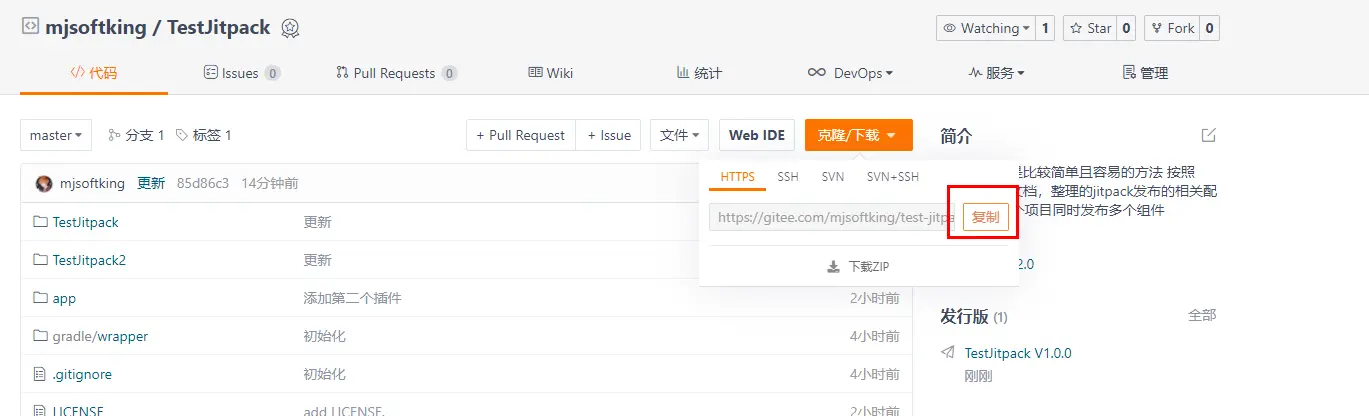Open the 分支 1 branches list
Viewport: 1369px width, 416px height.
[x=136, y=135]
